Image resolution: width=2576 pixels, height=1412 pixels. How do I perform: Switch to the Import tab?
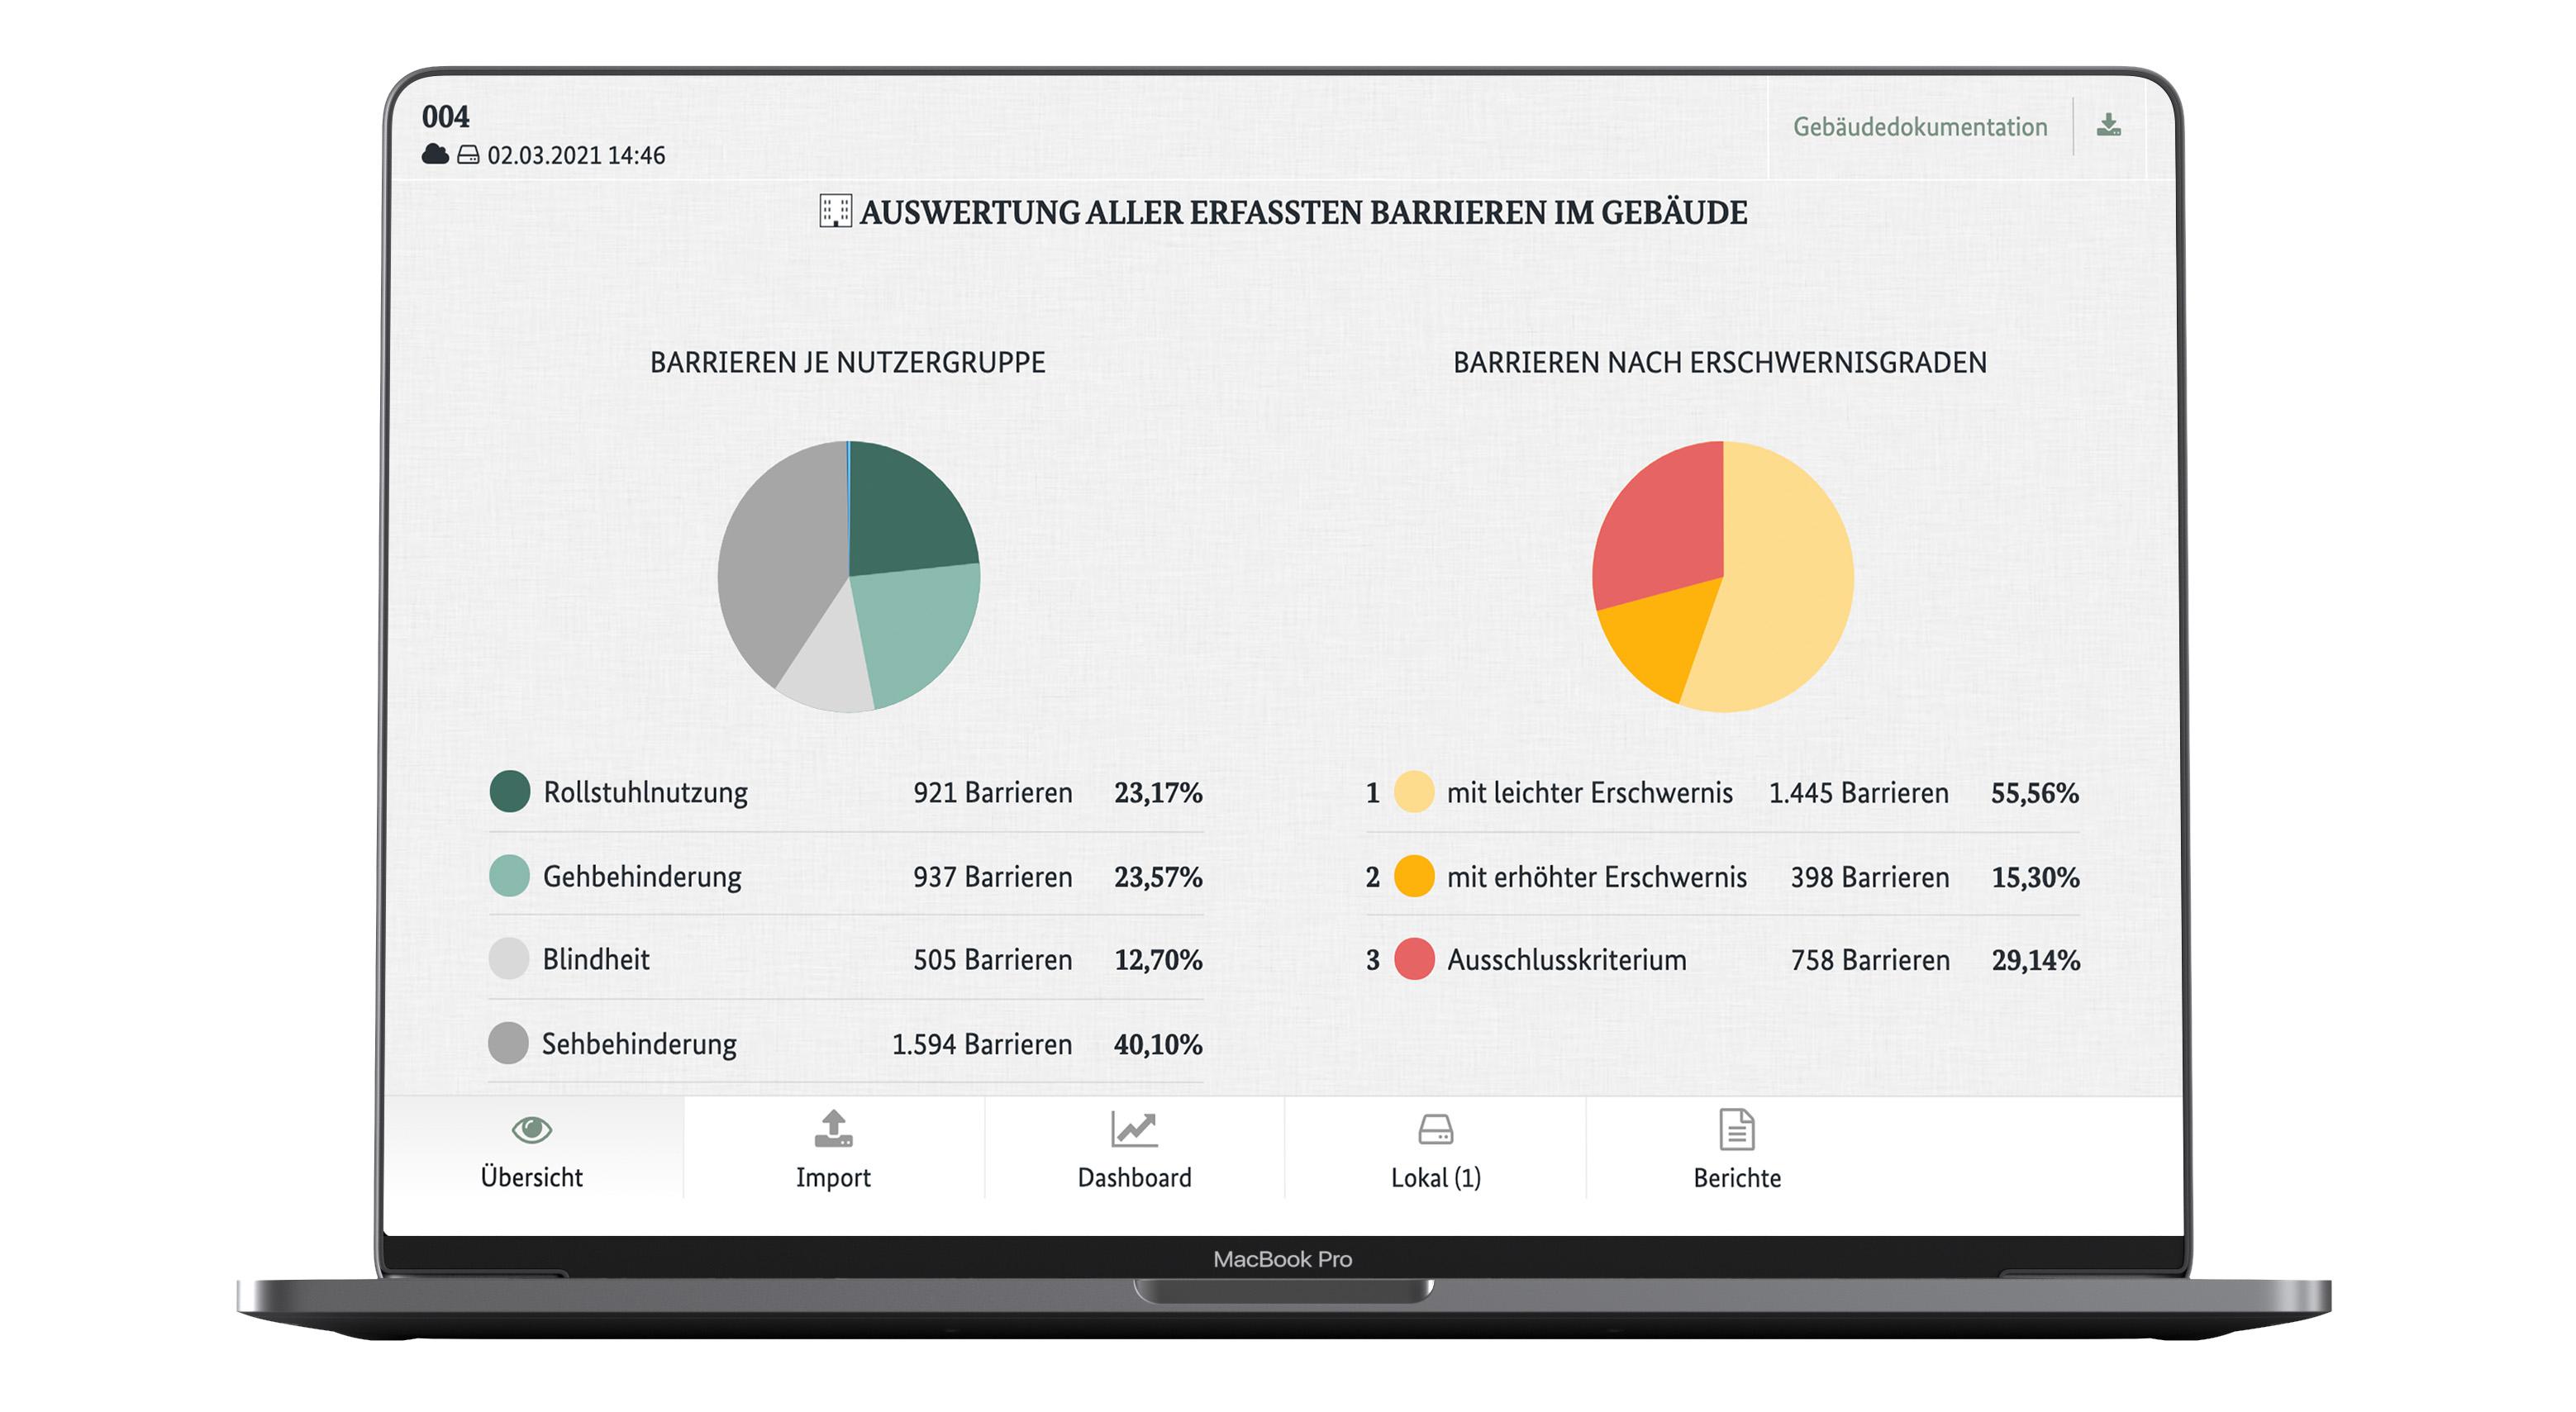pos(834,1177)
